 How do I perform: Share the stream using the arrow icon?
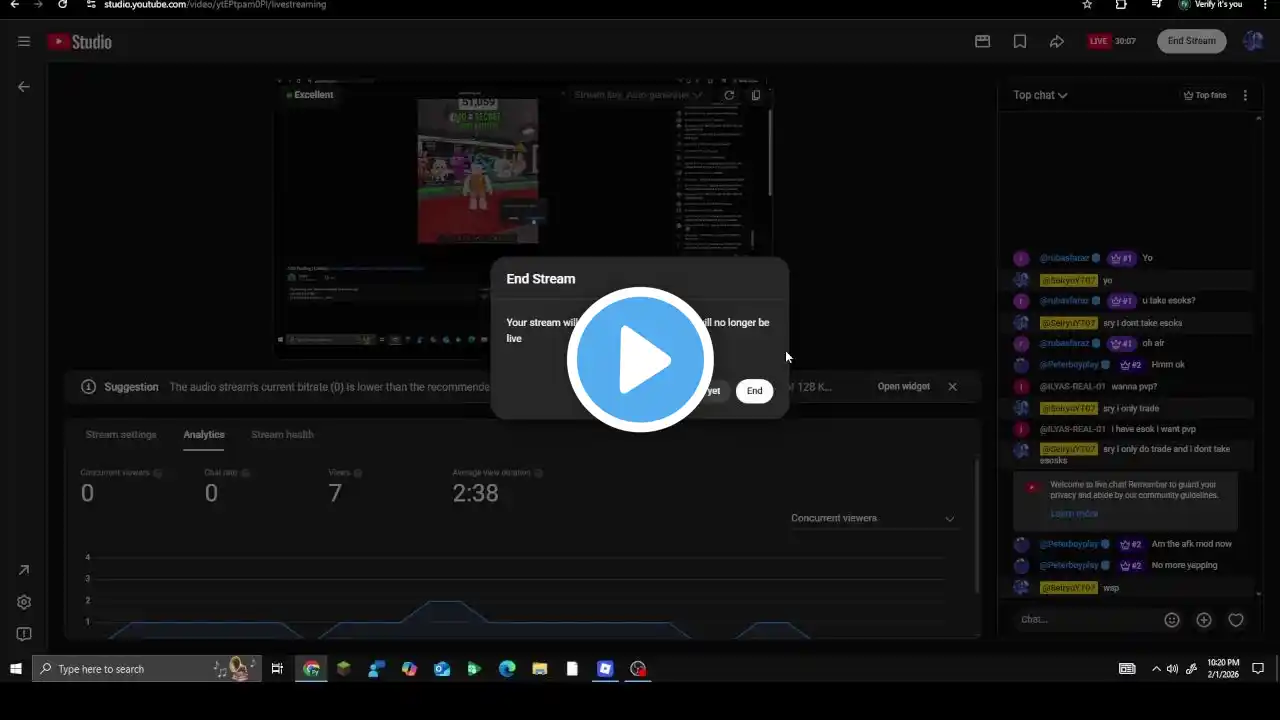1057,41
